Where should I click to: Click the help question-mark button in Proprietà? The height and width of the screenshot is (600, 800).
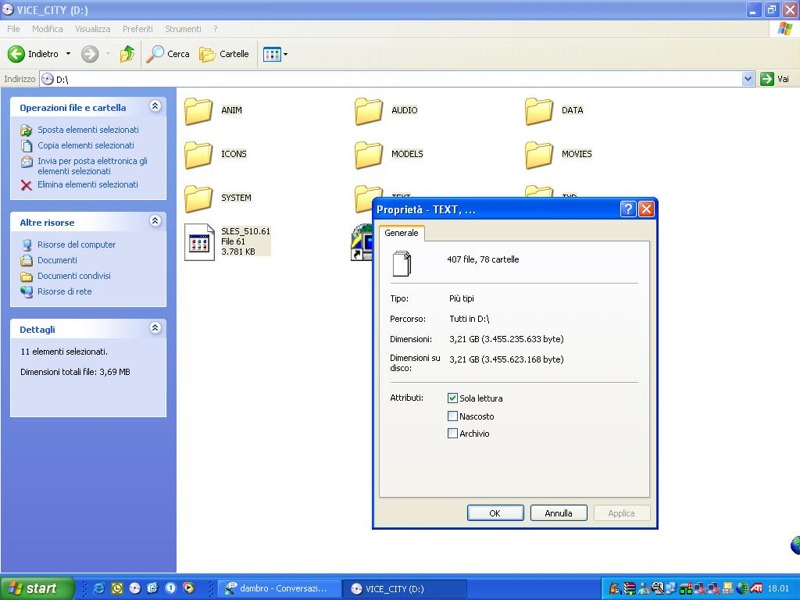pyautogui.click(x=628, y=209)
